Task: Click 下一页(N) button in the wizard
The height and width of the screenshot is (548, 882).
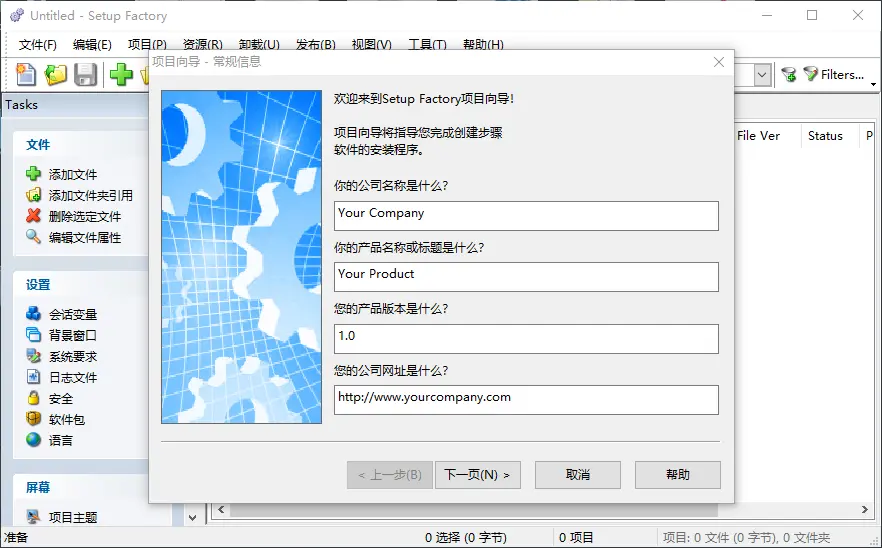Action: click(x=478, y=475)
